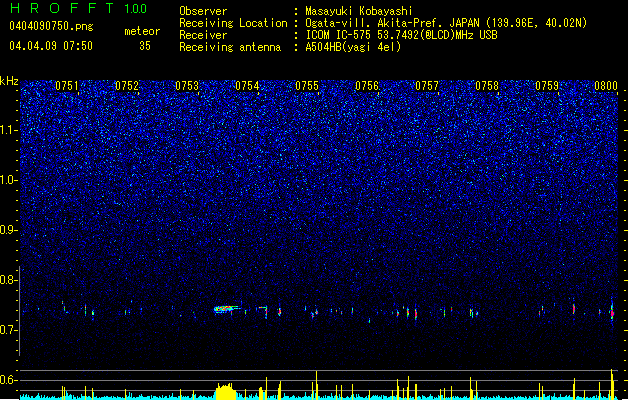Click the 0.6 kHz axis label

point(9,380)
